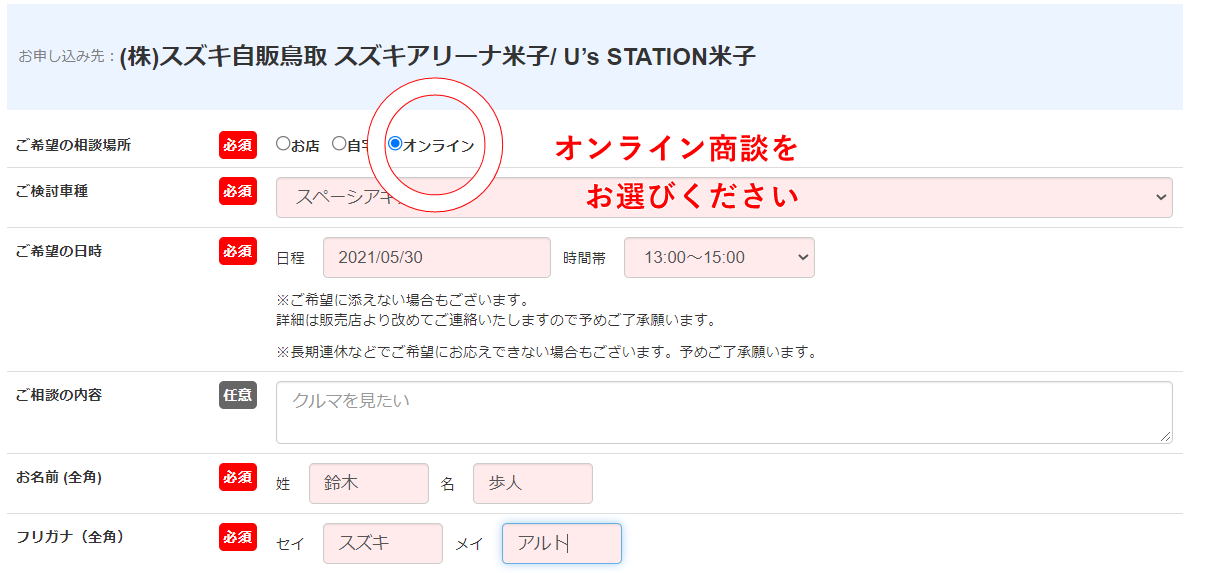
Task: Click the セイ field containing スズキ
Action: [x=382, y=543]
